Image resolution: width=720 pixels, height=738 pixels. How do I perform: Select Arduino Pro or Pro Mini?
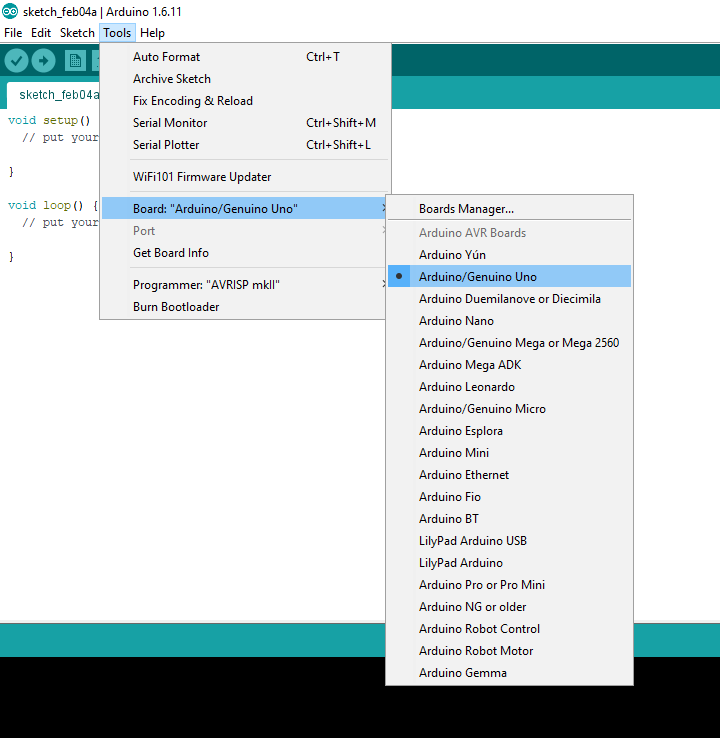click(509, 585)
